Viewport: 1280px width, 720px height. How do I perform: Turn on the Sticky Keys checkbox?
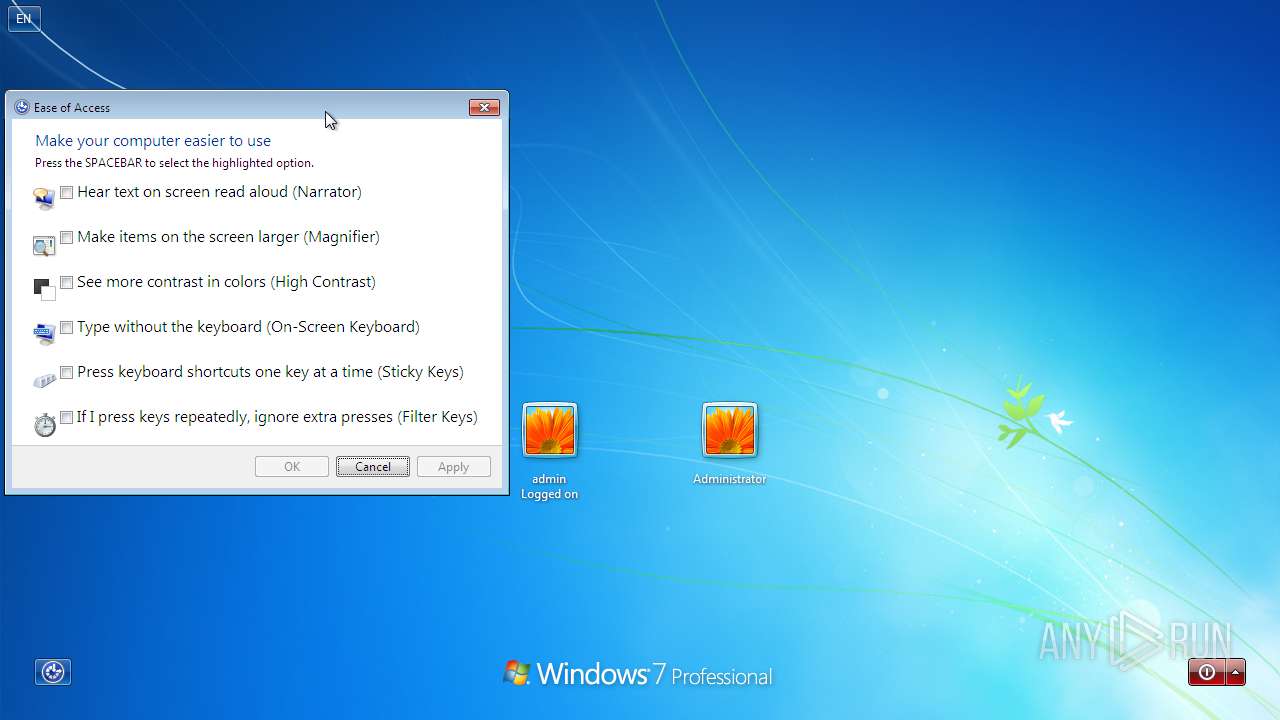click(x=67, y=372)
